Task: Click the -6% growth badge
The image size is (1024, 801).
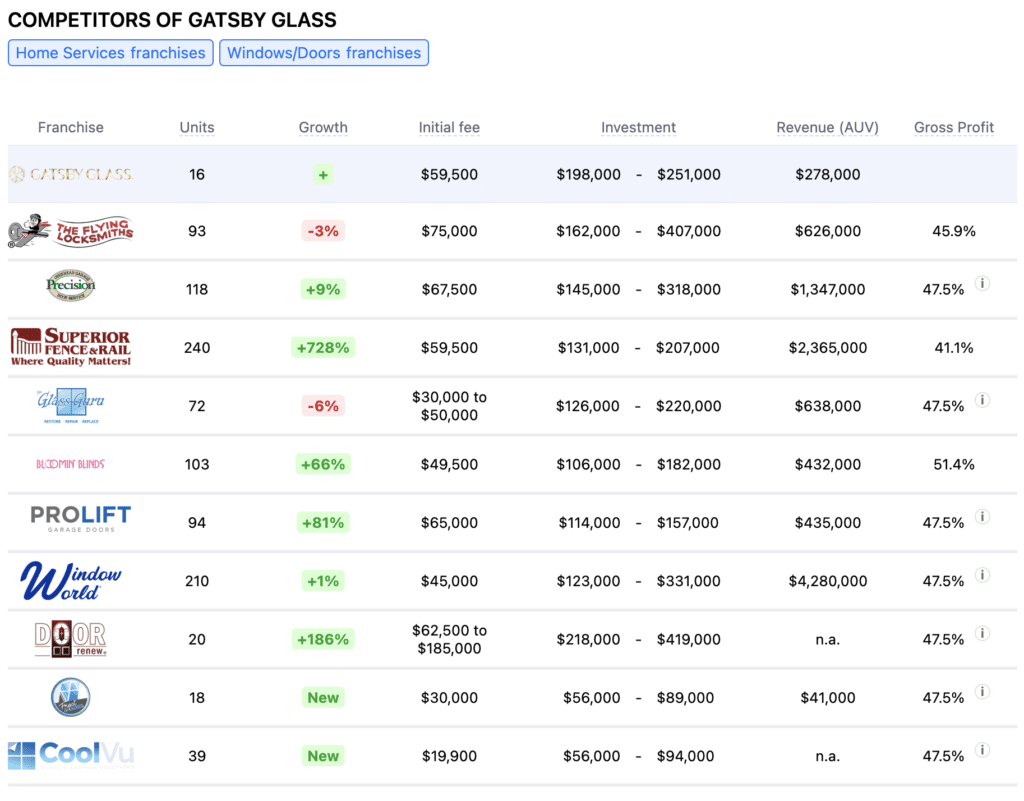Action: [x=323, y=406]
